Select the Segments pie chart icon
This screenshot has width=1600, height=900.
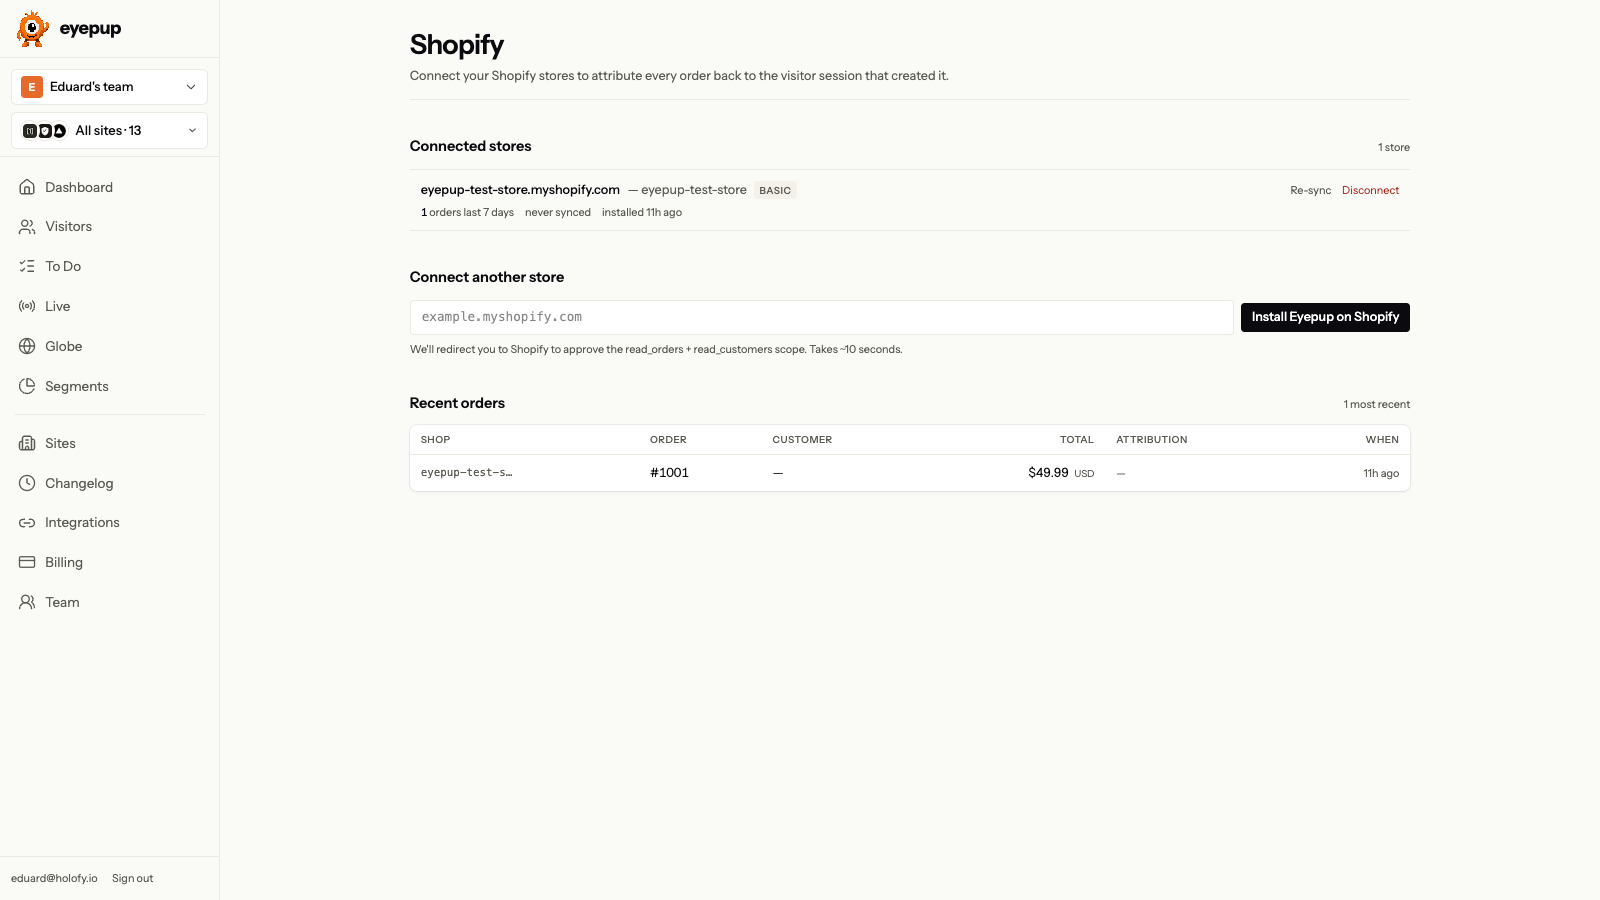[x=27, y=386]
